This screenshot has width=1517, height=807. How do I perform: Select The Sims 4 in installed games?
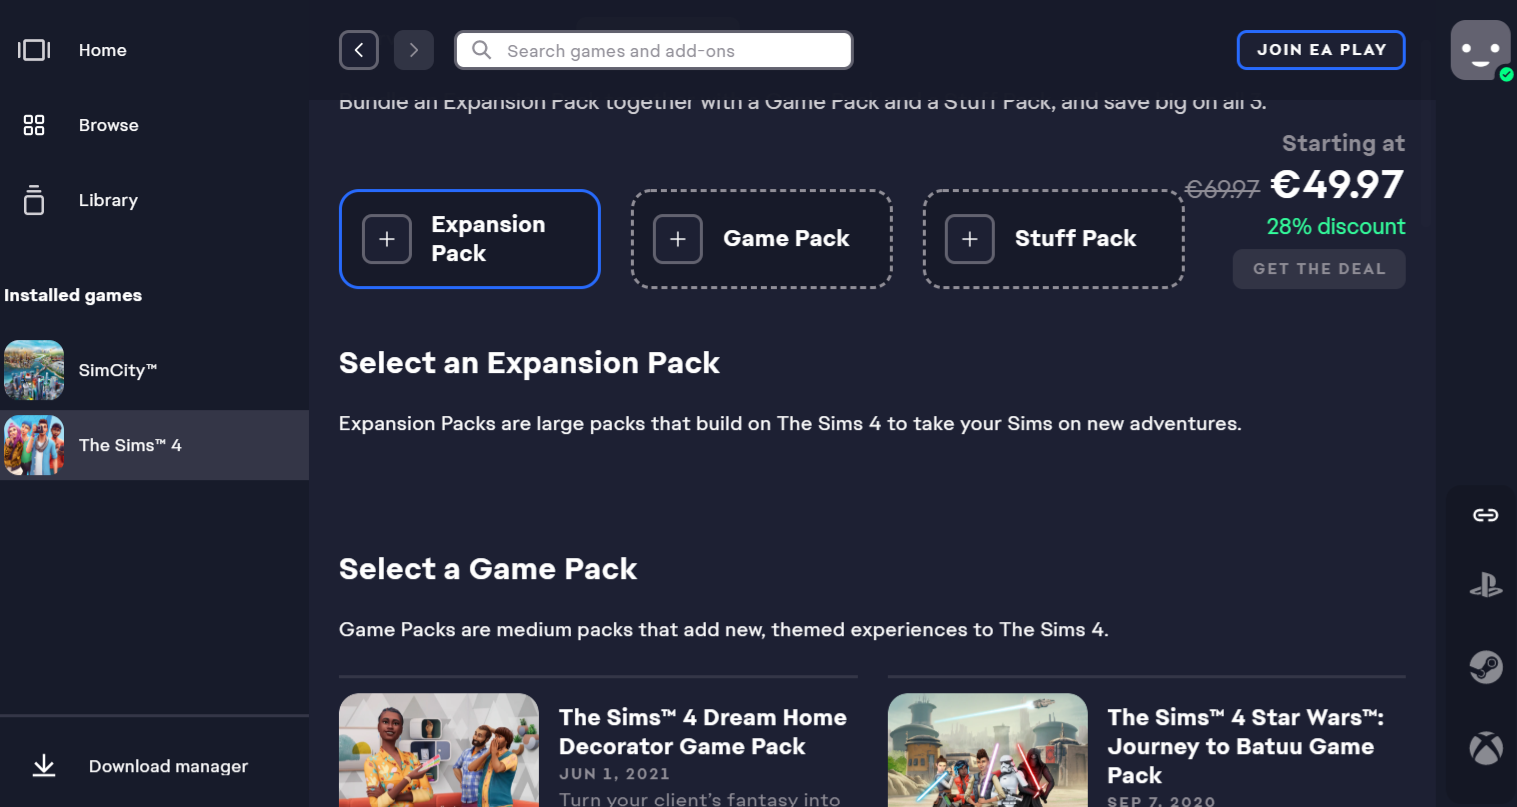(x=130, y=445)
